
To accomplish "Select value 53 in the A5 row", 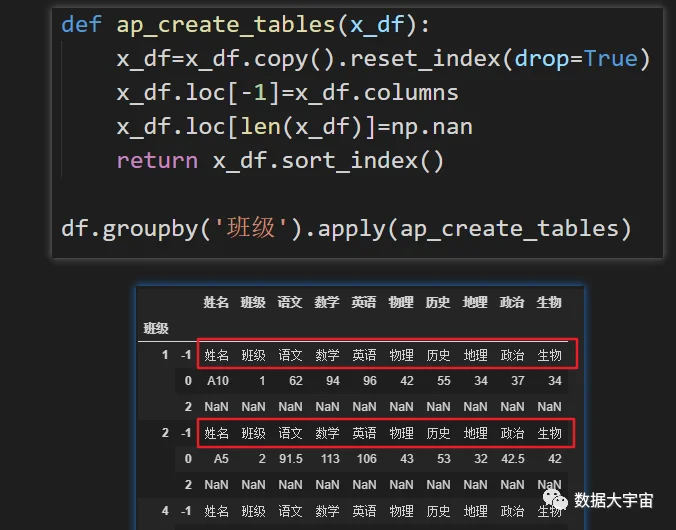I will (444, 459).
